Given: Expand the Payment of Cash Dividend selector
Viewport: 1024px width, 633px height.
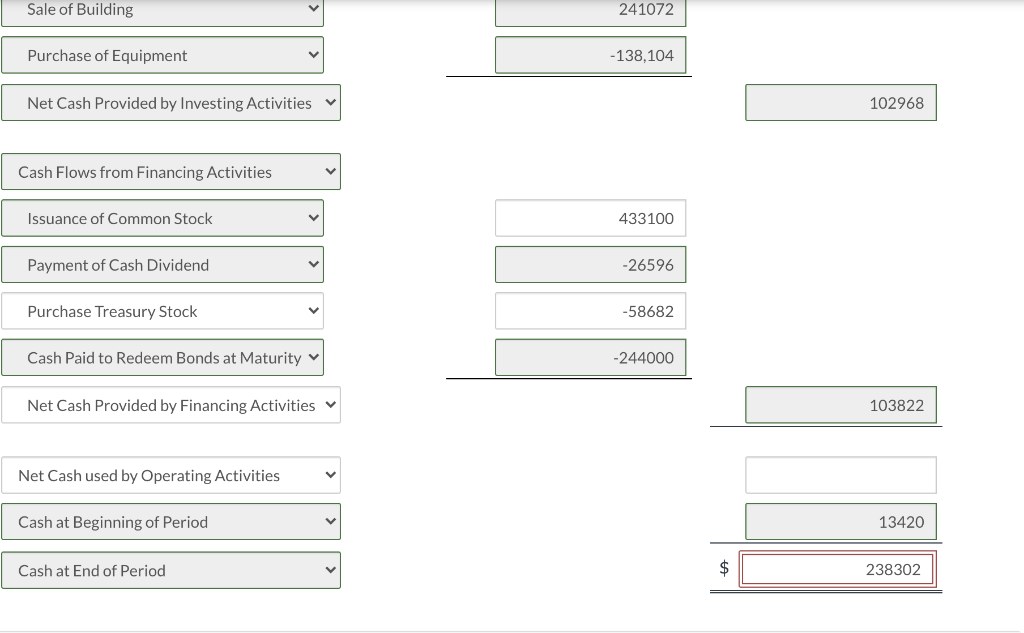Looking at the screenshot, I should click(x=163, y=264).
